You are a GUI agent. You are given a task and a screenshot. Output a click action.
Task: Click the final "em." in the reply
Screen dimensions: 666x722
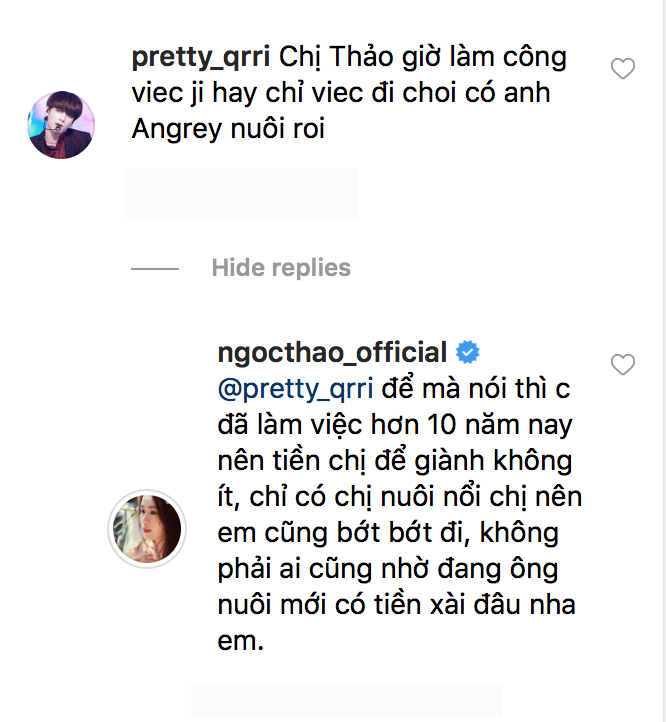coord(240,641)
